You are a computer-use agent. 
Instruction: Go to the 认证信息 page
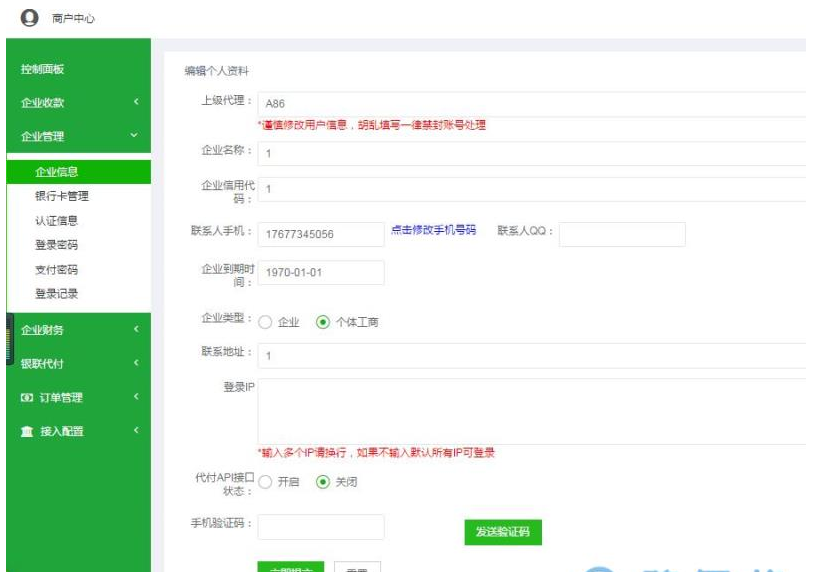tap(57, 221)
